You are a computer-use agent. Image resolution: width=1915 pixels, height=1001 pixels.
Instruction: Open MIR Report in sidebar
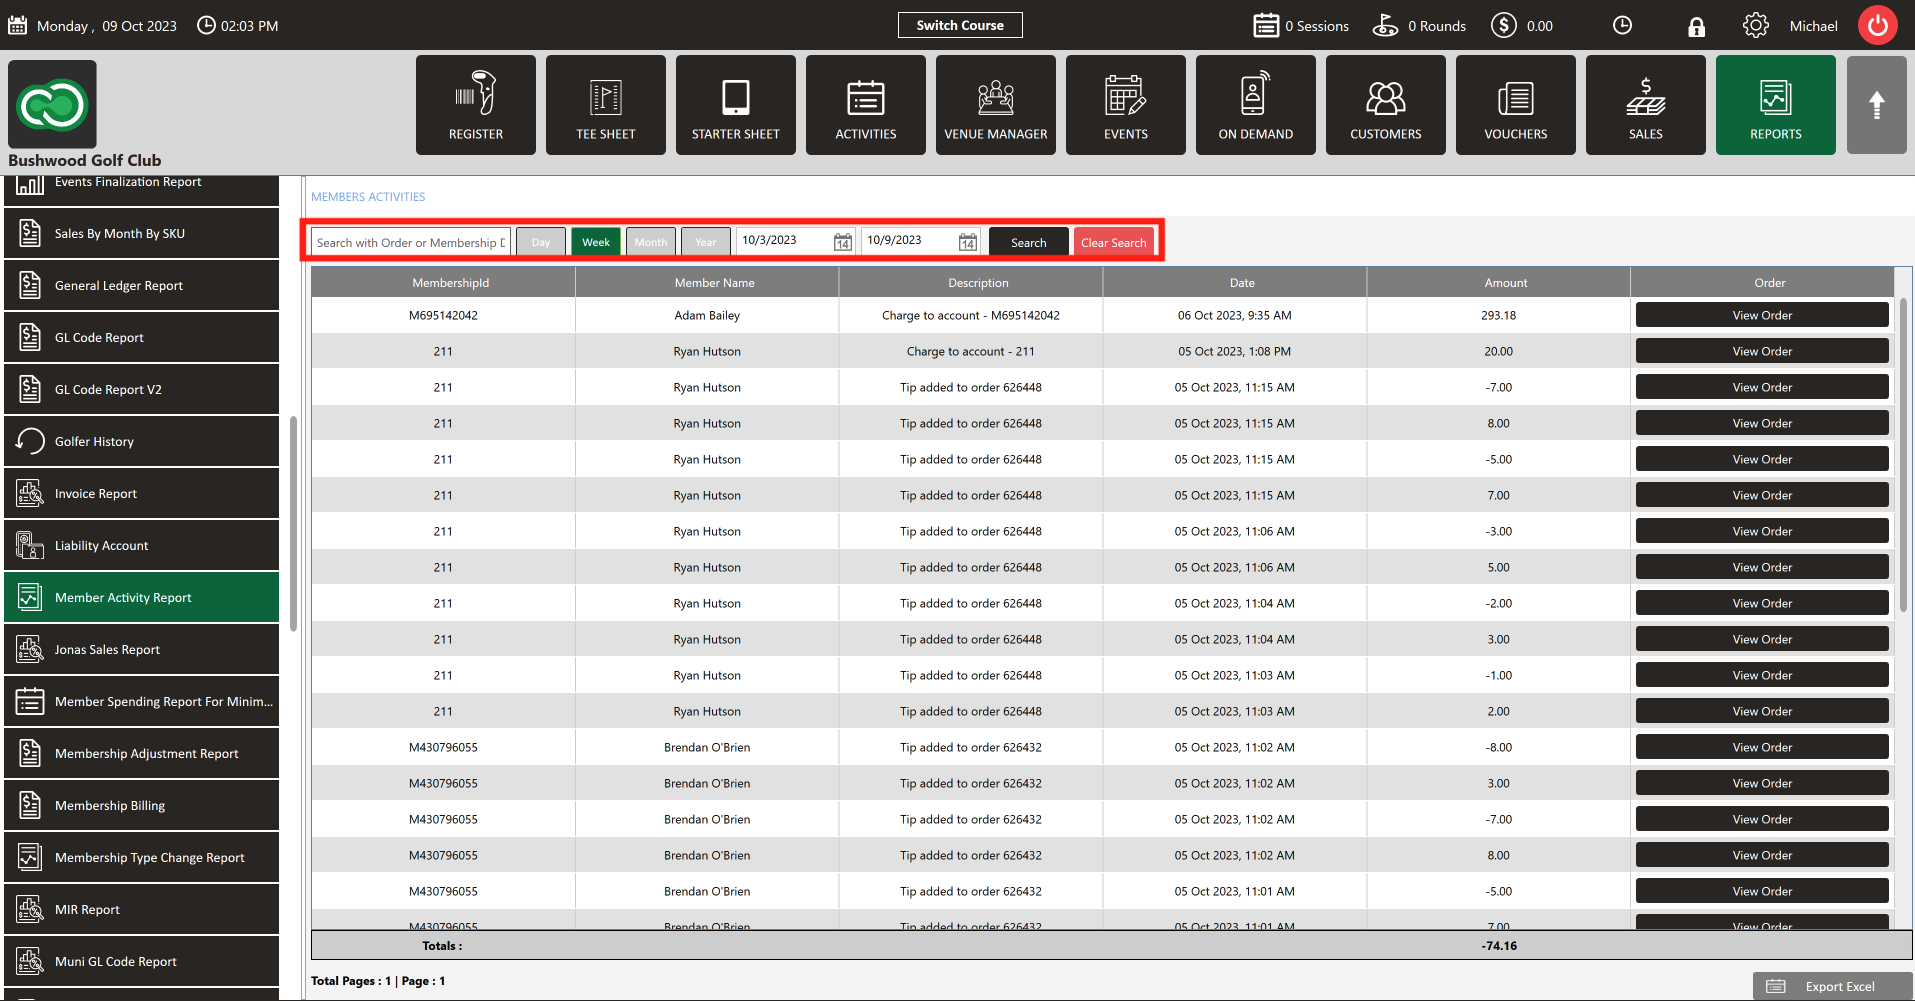(142, 909)
